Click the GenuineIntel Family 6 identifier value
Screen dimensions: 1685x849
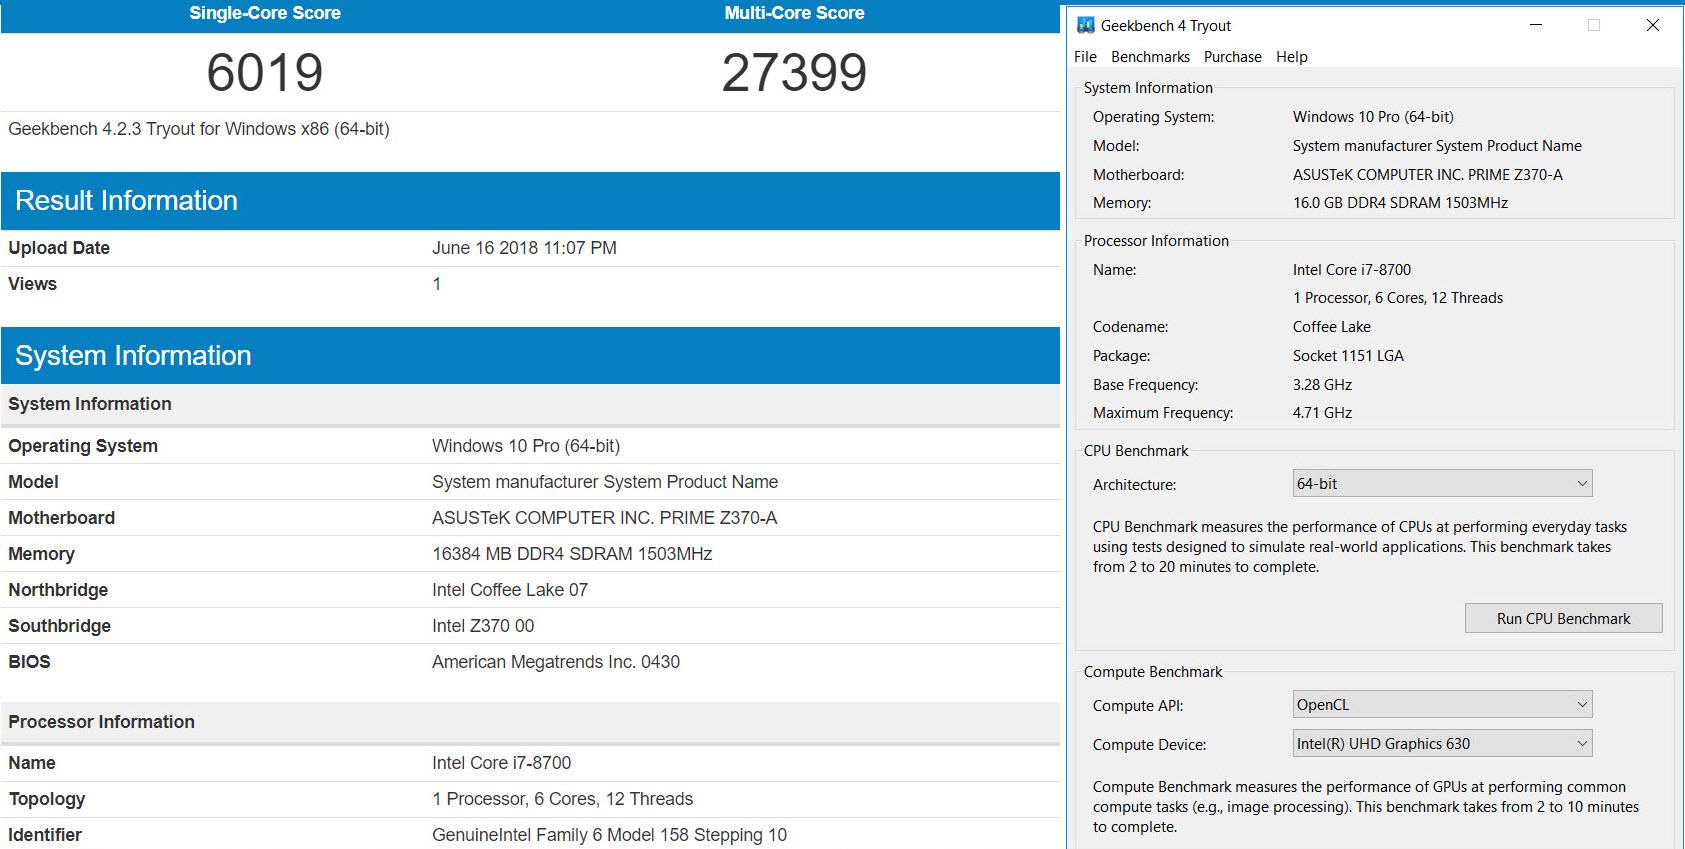click(610, 835)
